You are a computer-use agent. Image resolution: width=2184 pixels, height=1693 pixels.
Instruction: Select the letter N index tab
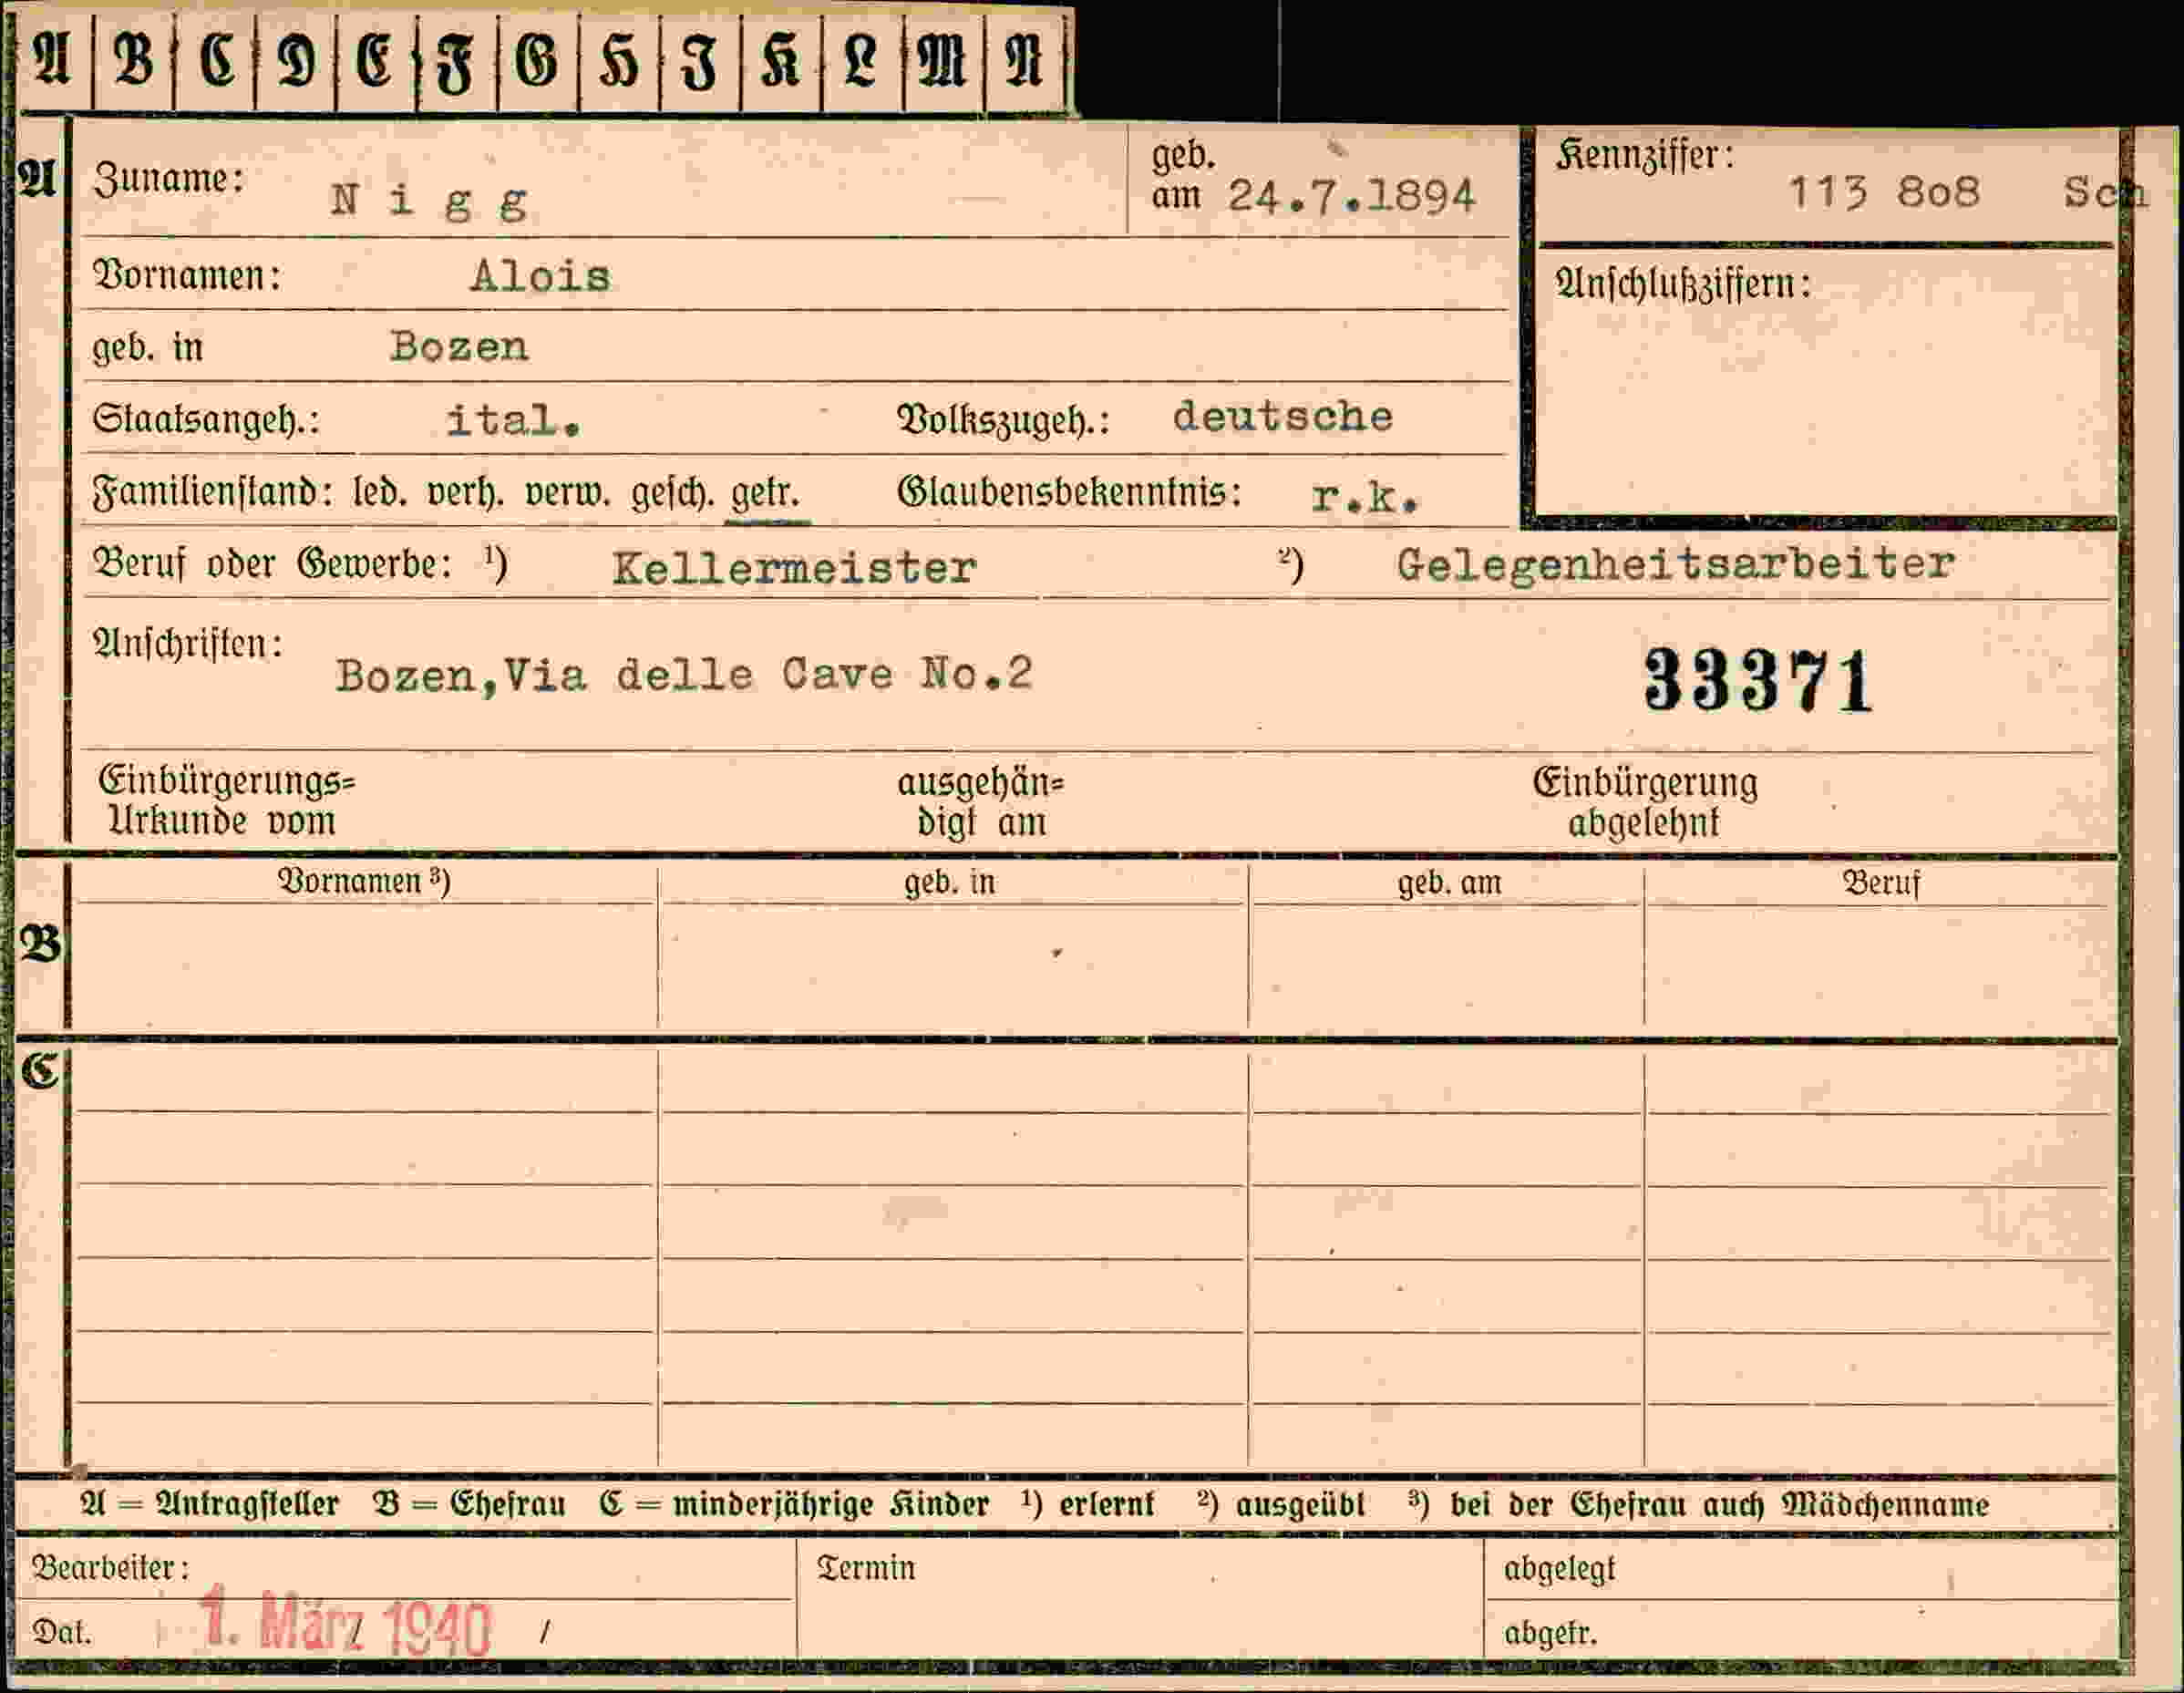(1024, 62)
